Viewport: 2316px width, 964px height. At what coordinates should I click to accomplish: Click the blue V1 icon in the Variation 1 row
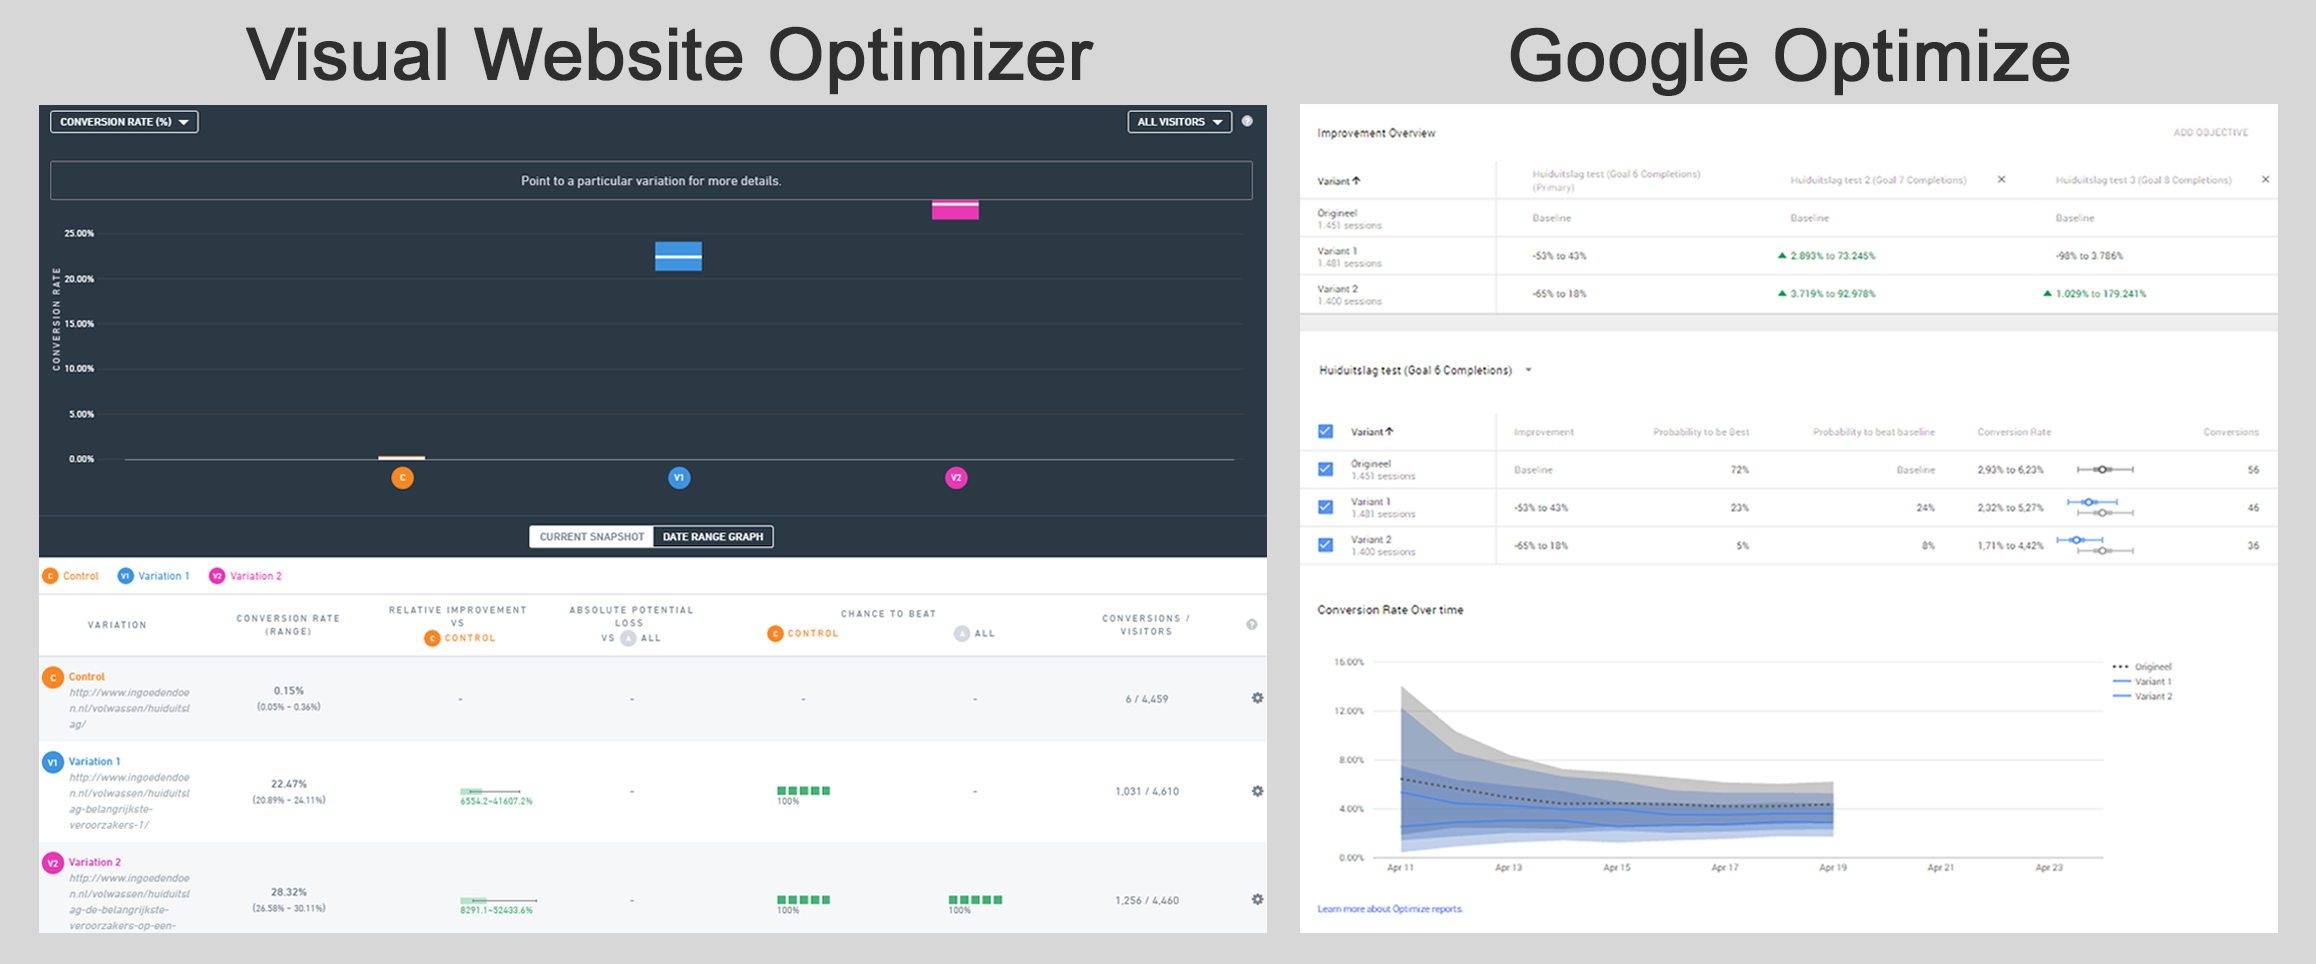53,762
